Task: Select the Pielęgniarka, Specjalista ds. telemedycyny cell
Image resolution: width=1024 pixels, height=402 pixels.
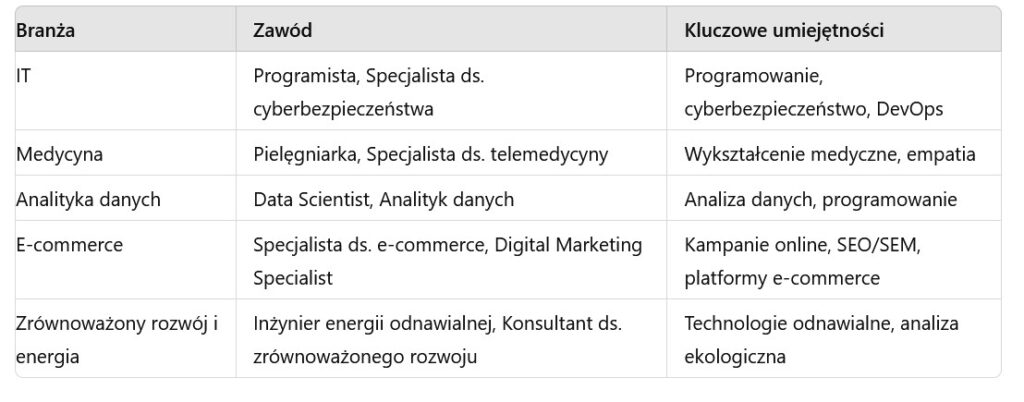Action: tap(431, 155)
